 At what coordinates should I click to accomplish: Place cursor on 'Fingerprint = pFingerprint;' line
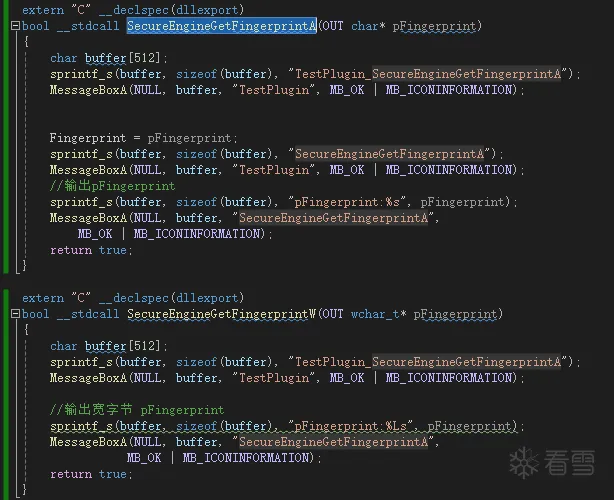coord(143,138)
